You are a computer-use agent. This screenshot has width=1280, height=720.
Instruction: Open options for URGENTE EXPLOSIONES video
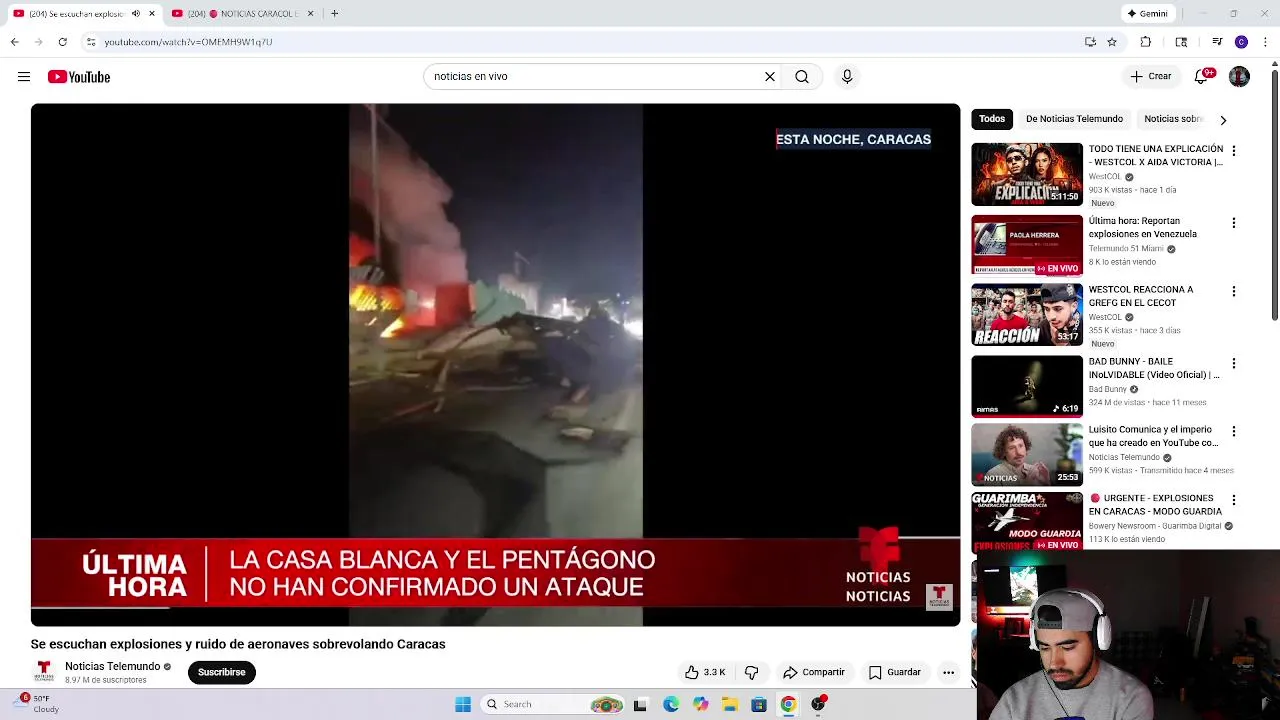[1233, 500]
